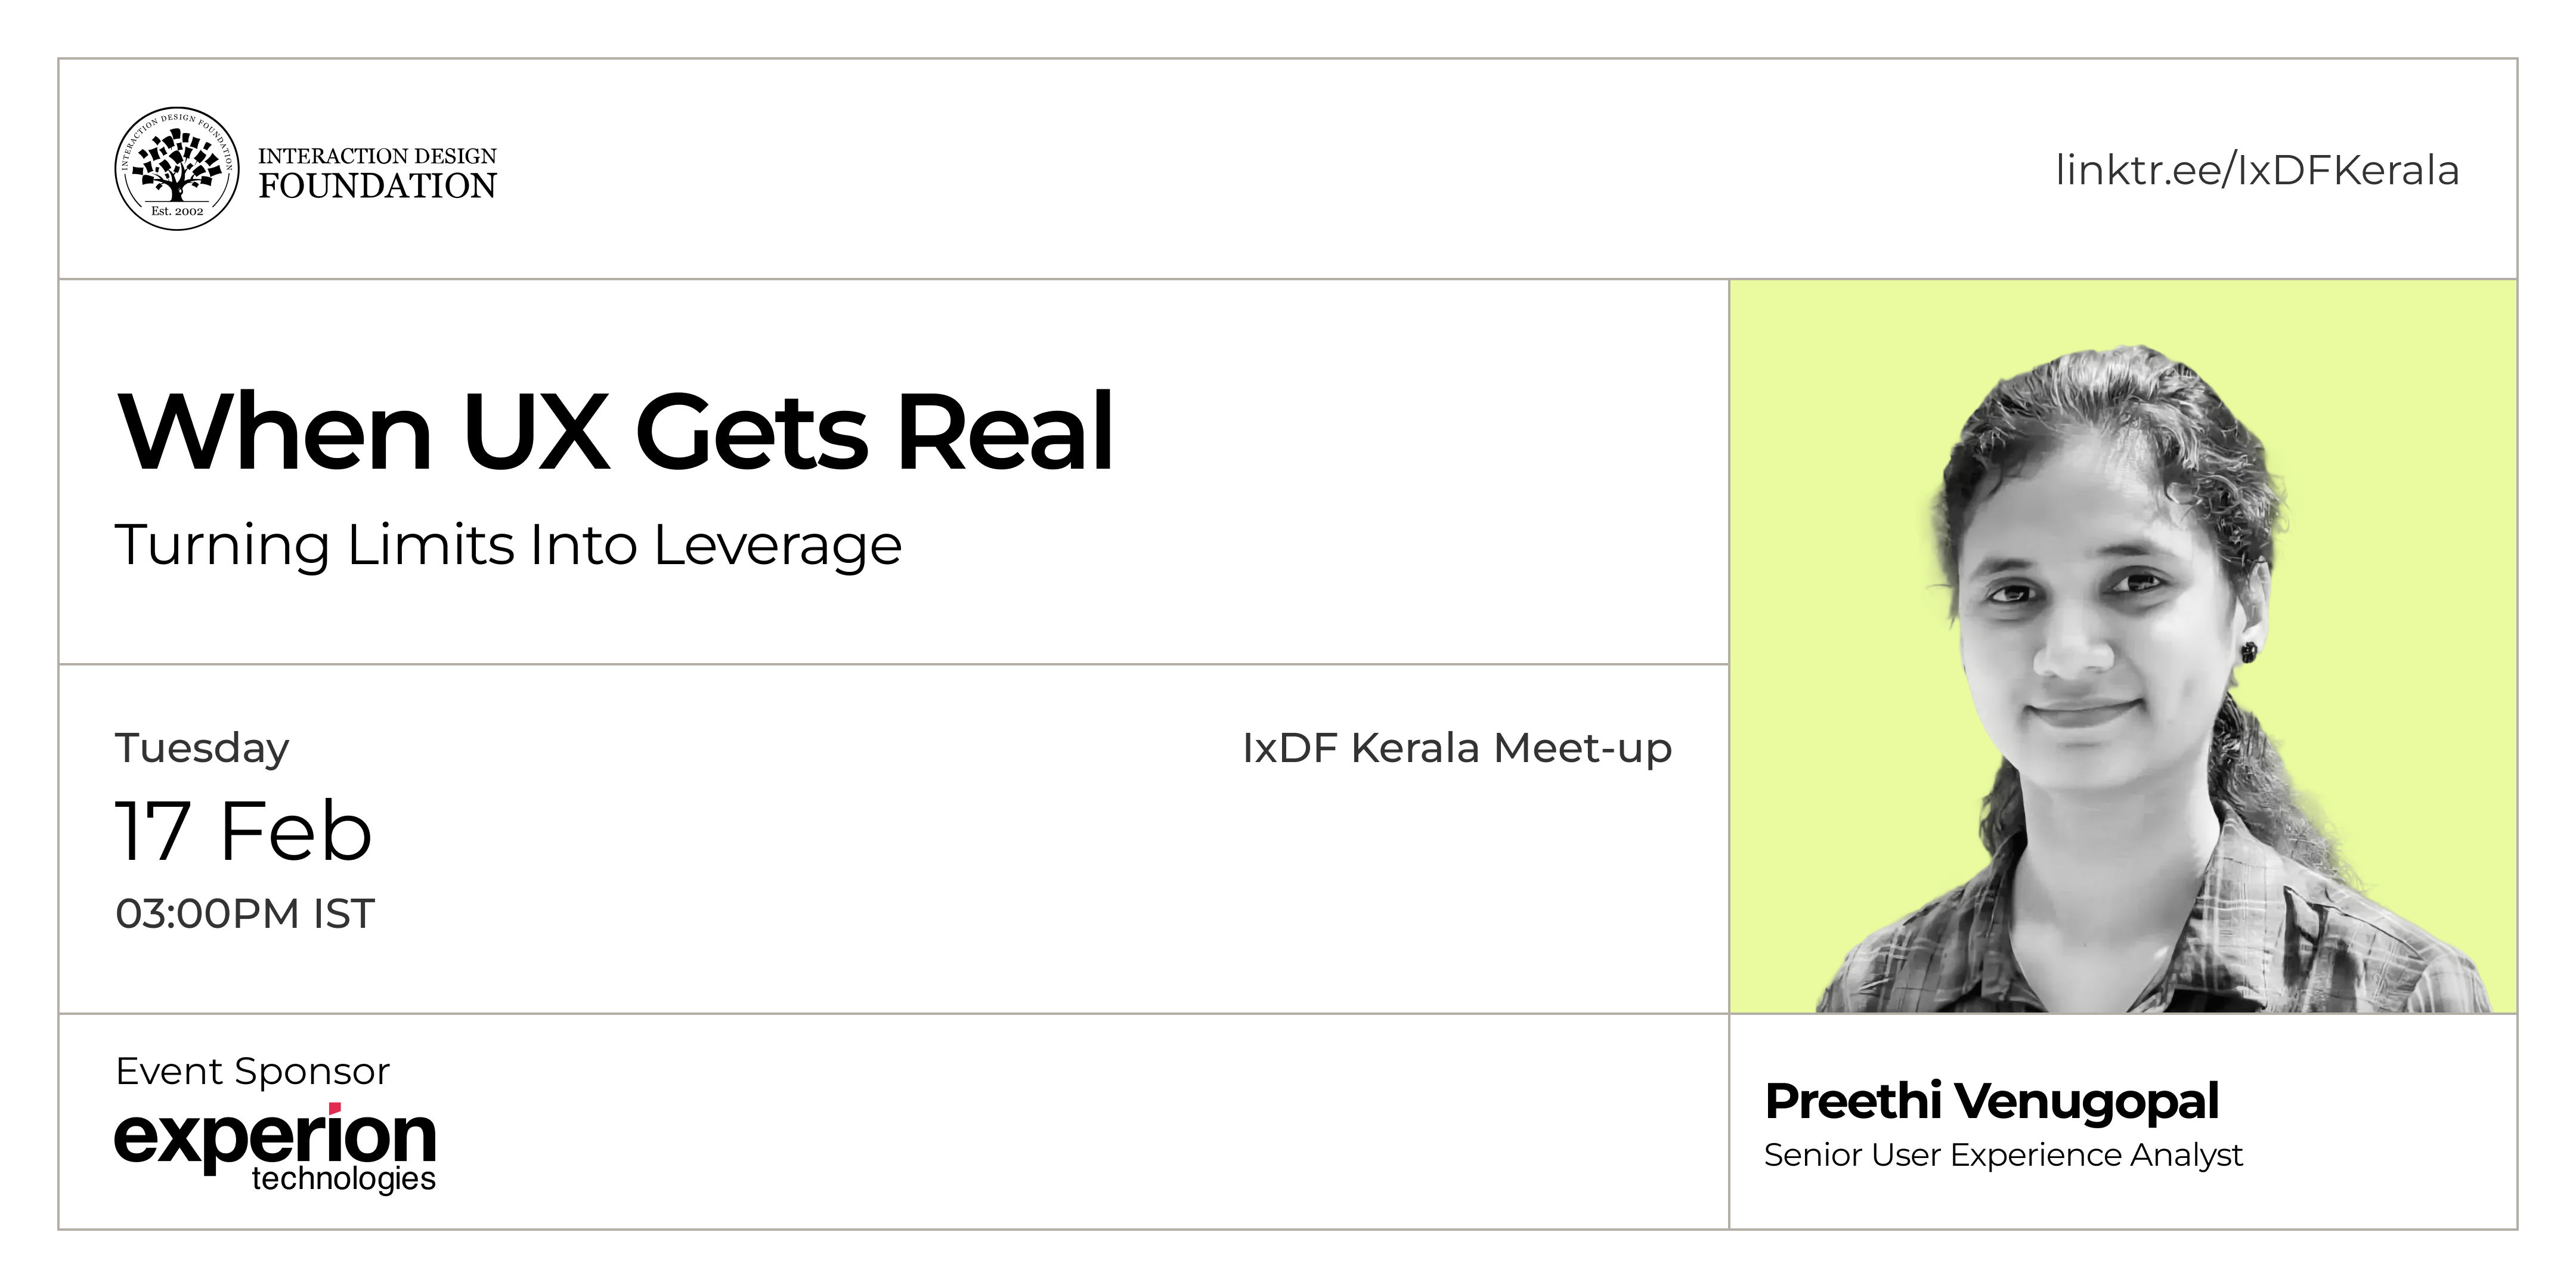Image resolution: width=2576 pixels, height=1288 pixels.
Task: Click "technologies" text under the experion logo
Action: [x=343, y=1179]
